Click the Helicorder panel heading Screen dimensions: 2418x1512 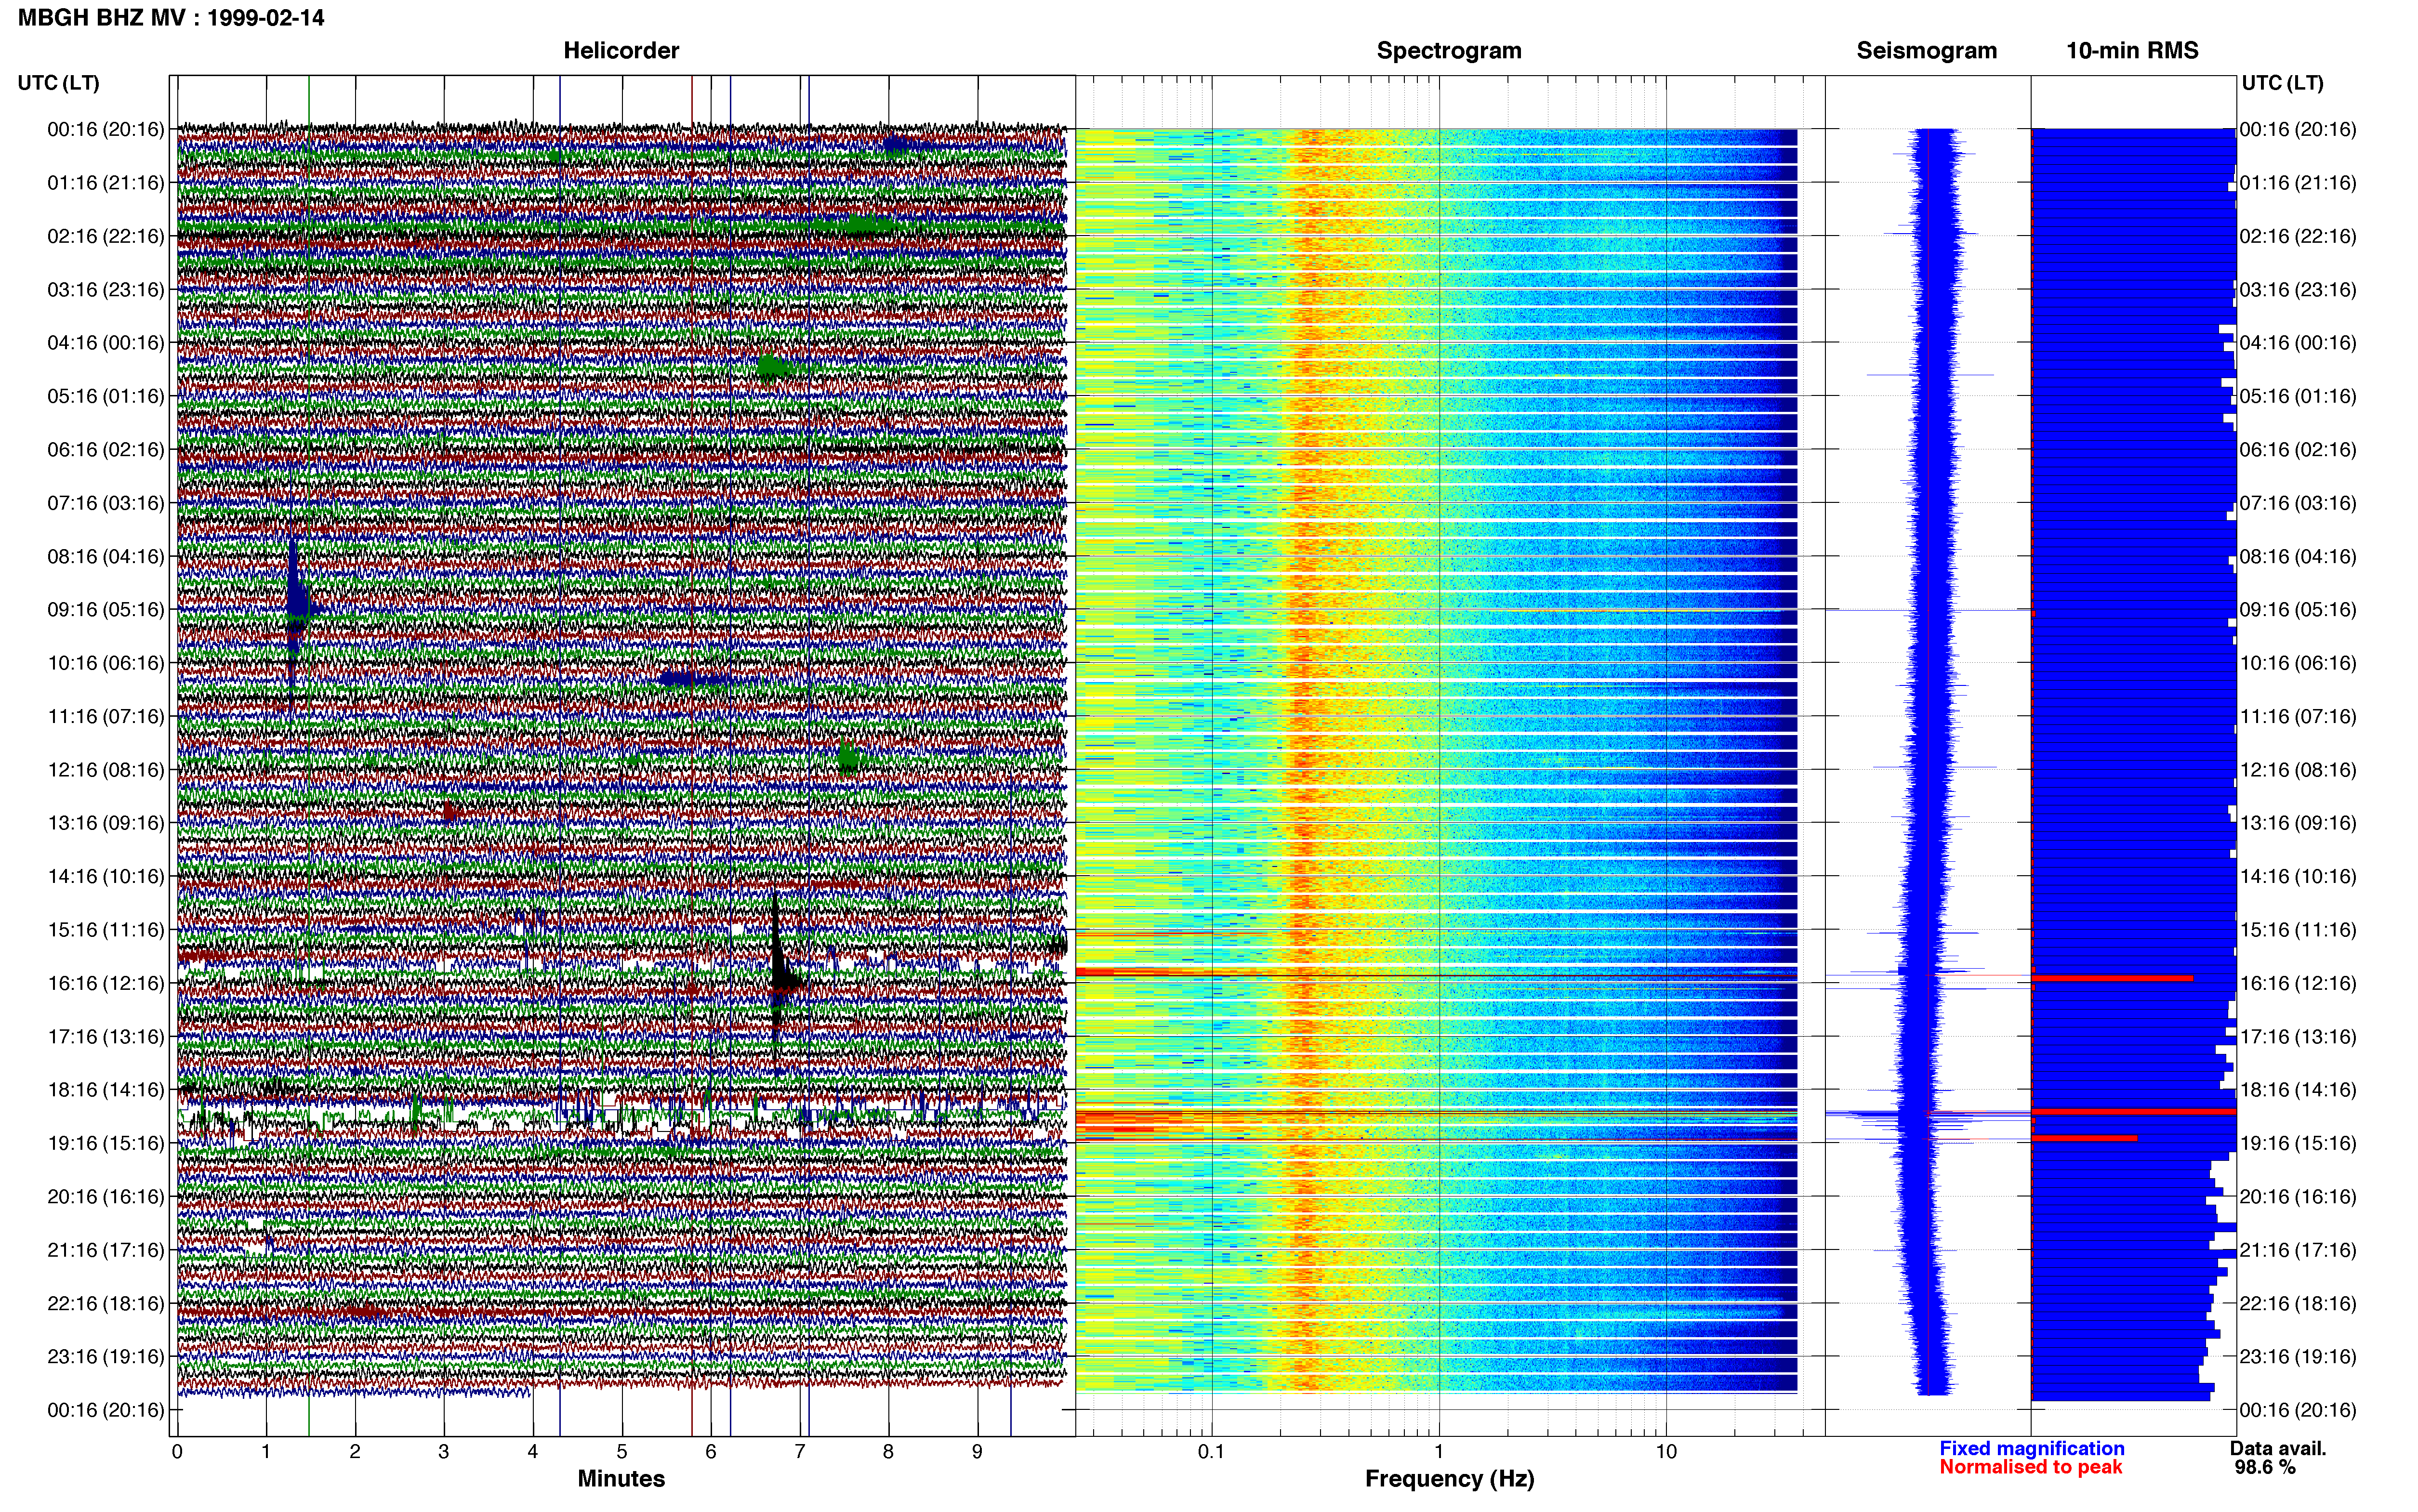click(621, 50)
